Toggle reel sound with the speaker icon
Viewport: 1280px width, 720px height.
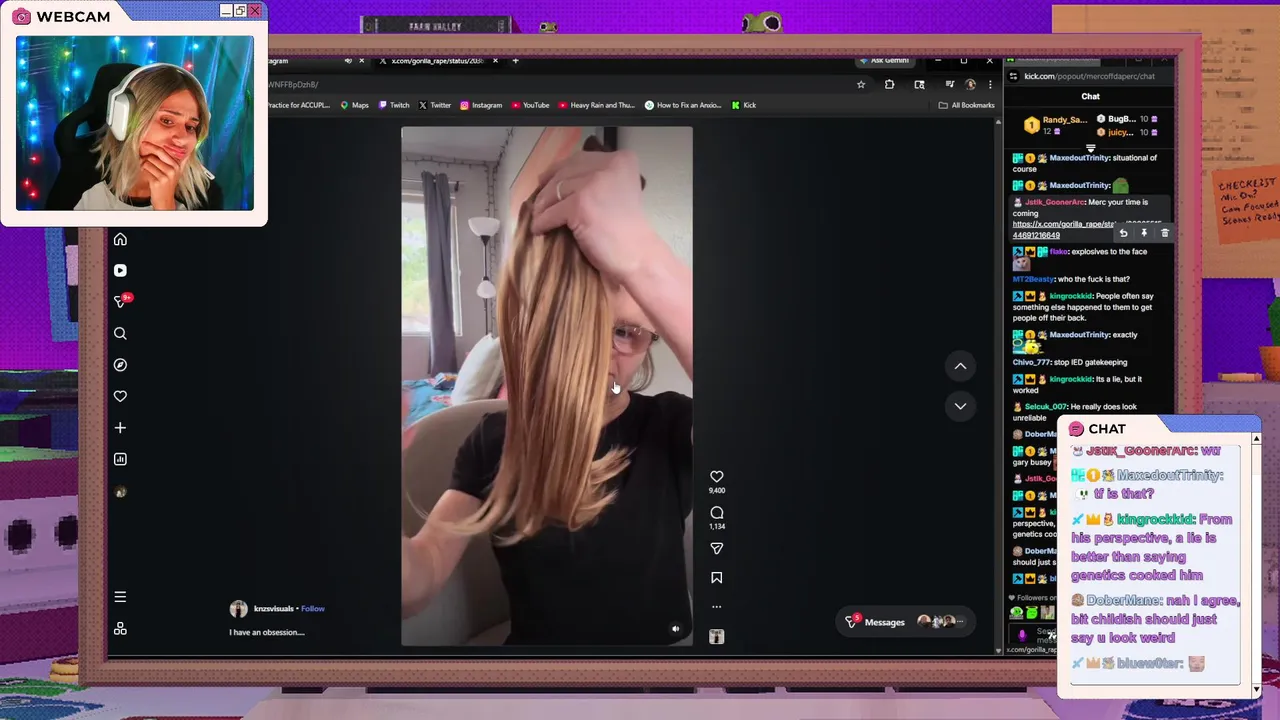(675, 629)
